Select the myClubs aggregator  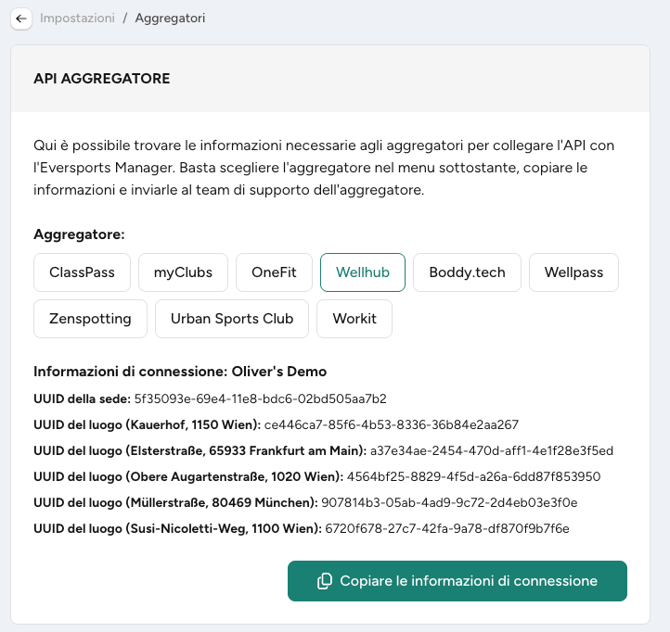point(183,273)
